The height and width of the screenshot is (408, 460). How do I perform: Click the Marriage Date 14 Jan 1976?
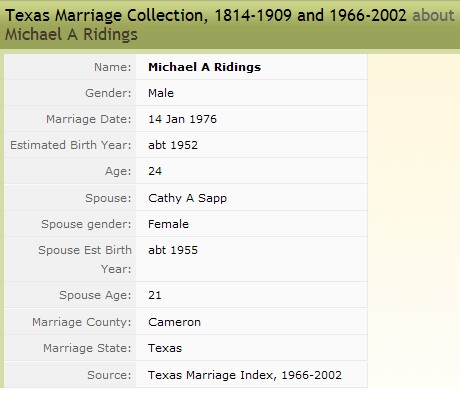182,119
